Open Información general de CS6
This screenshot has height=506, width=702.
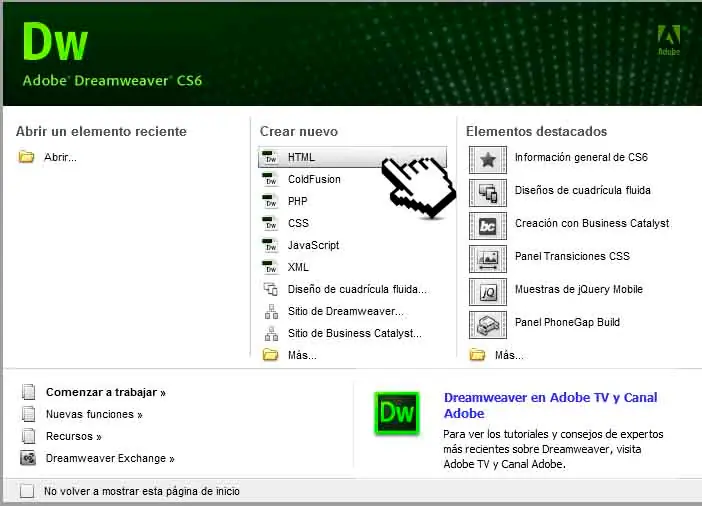[x=581, y=157]
